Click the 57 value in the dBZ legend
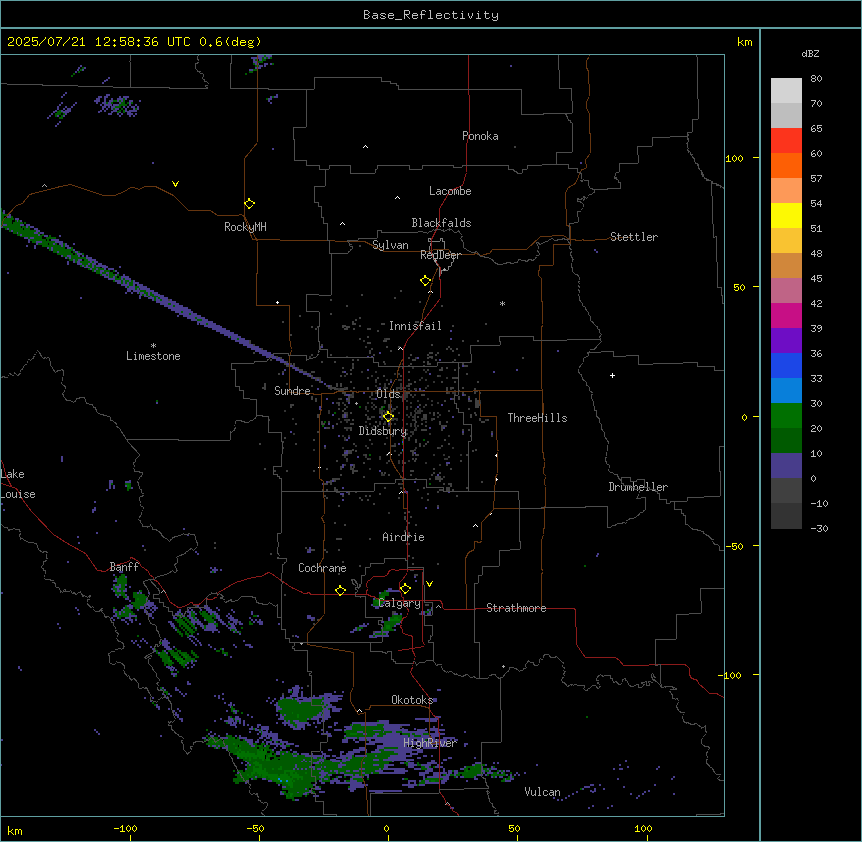The height and width of the screenshot is (842, 862). click(x=816, y=178)
